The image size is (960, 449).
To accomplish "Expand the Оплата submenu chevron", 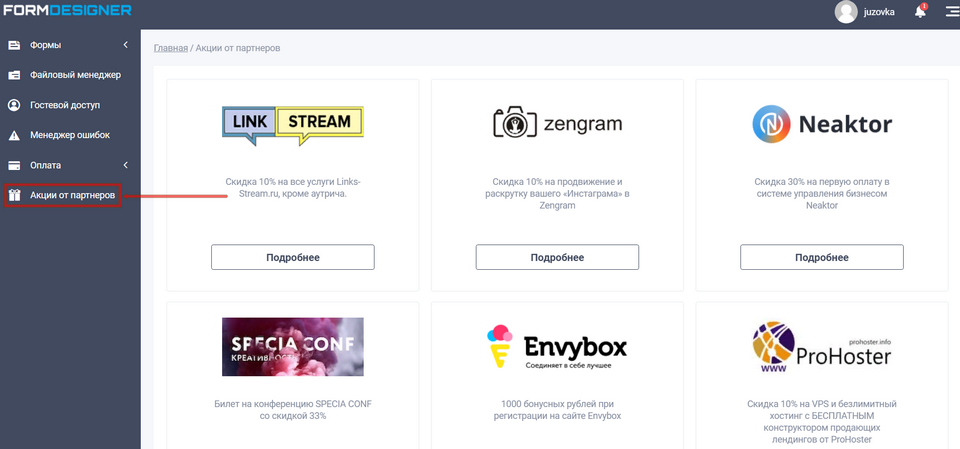I will pos(125,165).
